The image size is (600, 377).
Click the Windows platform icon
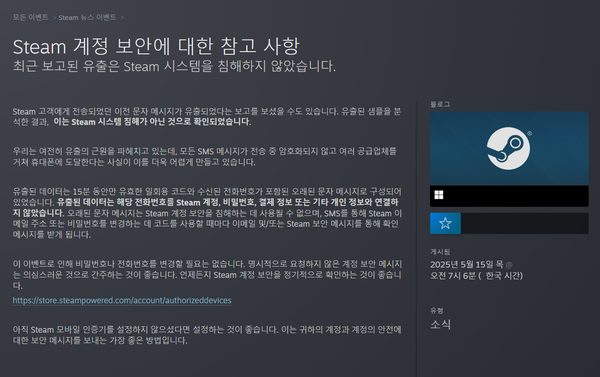(x=439, y=195)
